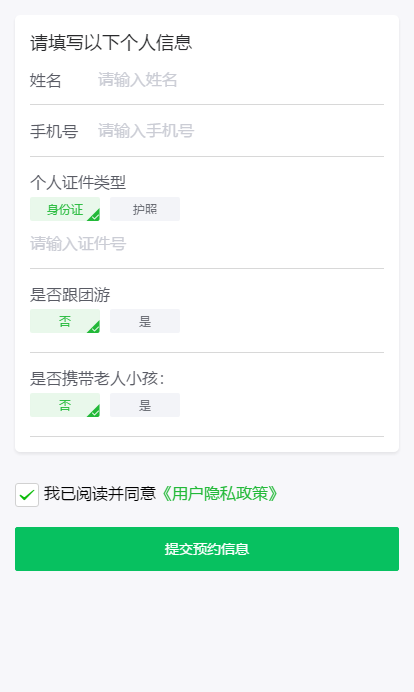Click the 手机号 field label

[54, 131]
